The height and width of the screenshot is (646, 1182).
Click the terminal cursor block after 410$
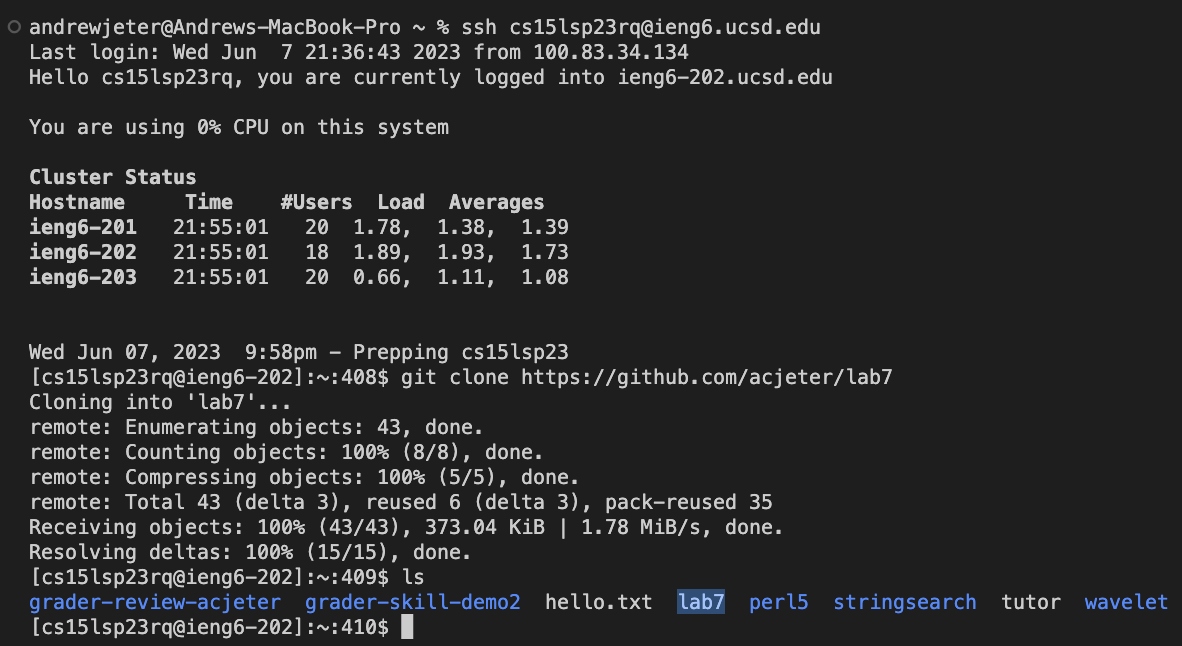click(407, 627)
